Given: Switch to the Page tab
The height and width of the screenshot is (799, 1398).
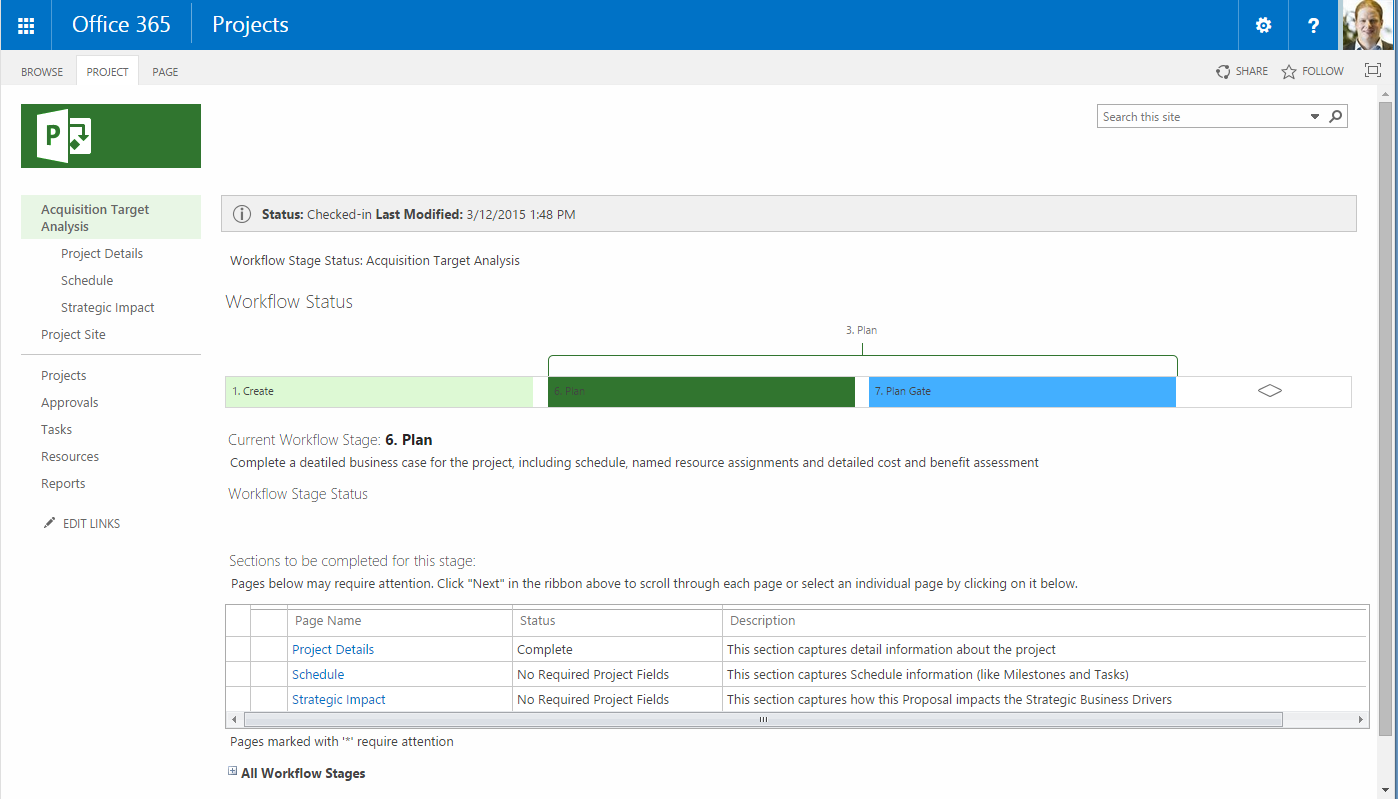Looking at the screenshot, I should 165,72.
